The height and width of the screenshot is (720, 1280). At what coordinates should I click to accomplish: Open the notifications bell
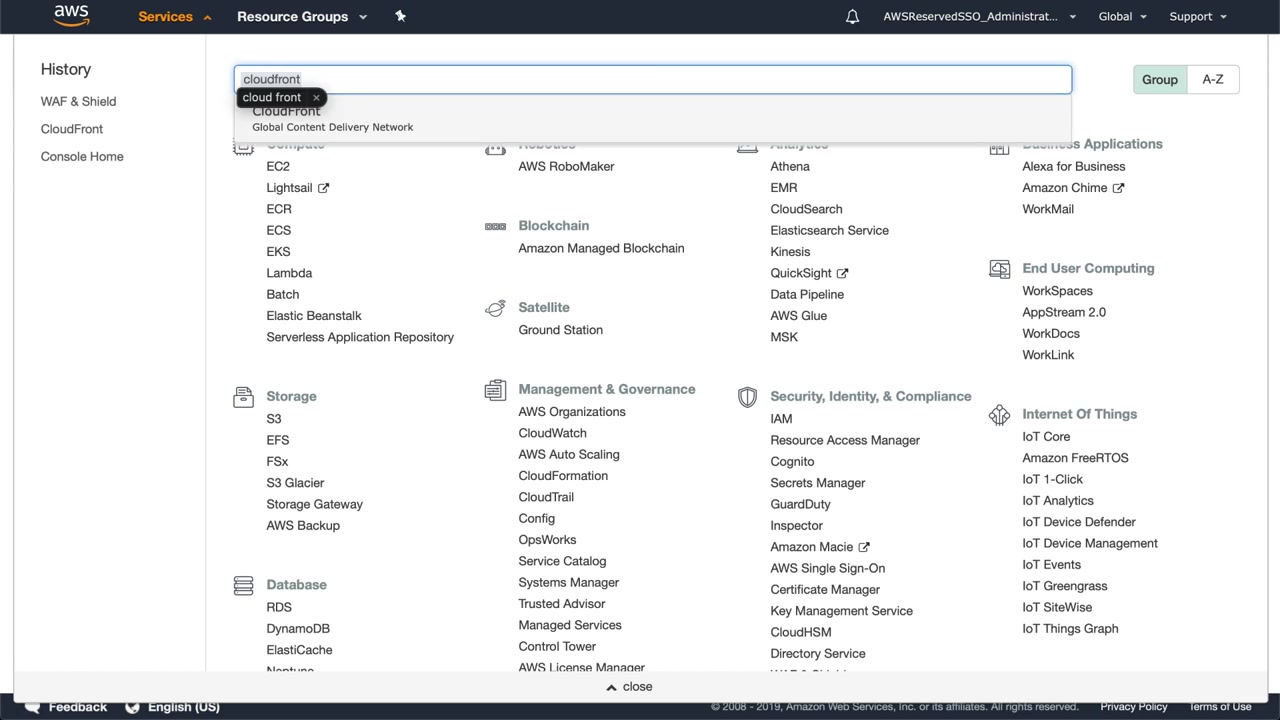click(x=852, y=17)
